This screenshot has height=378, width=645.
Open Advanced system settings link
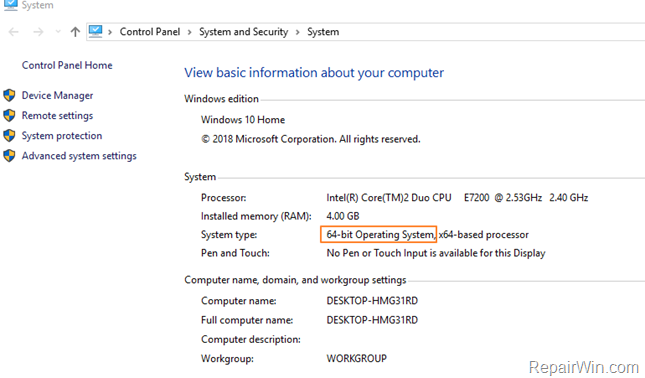[x=79, y=156]
